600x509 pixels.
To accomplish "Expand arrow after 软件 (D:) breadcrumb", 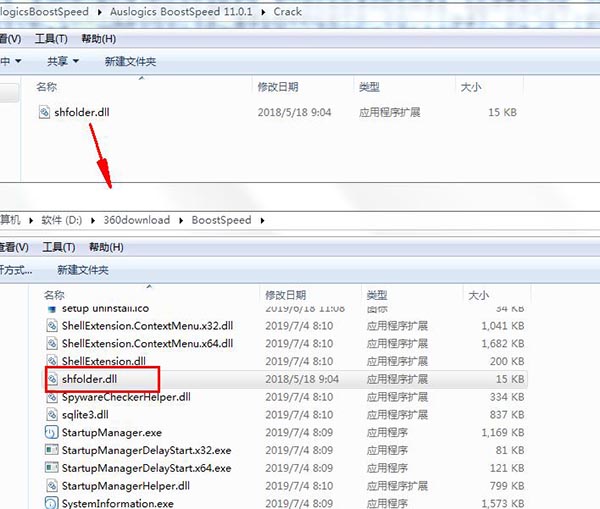I will (x=93, y=220).
